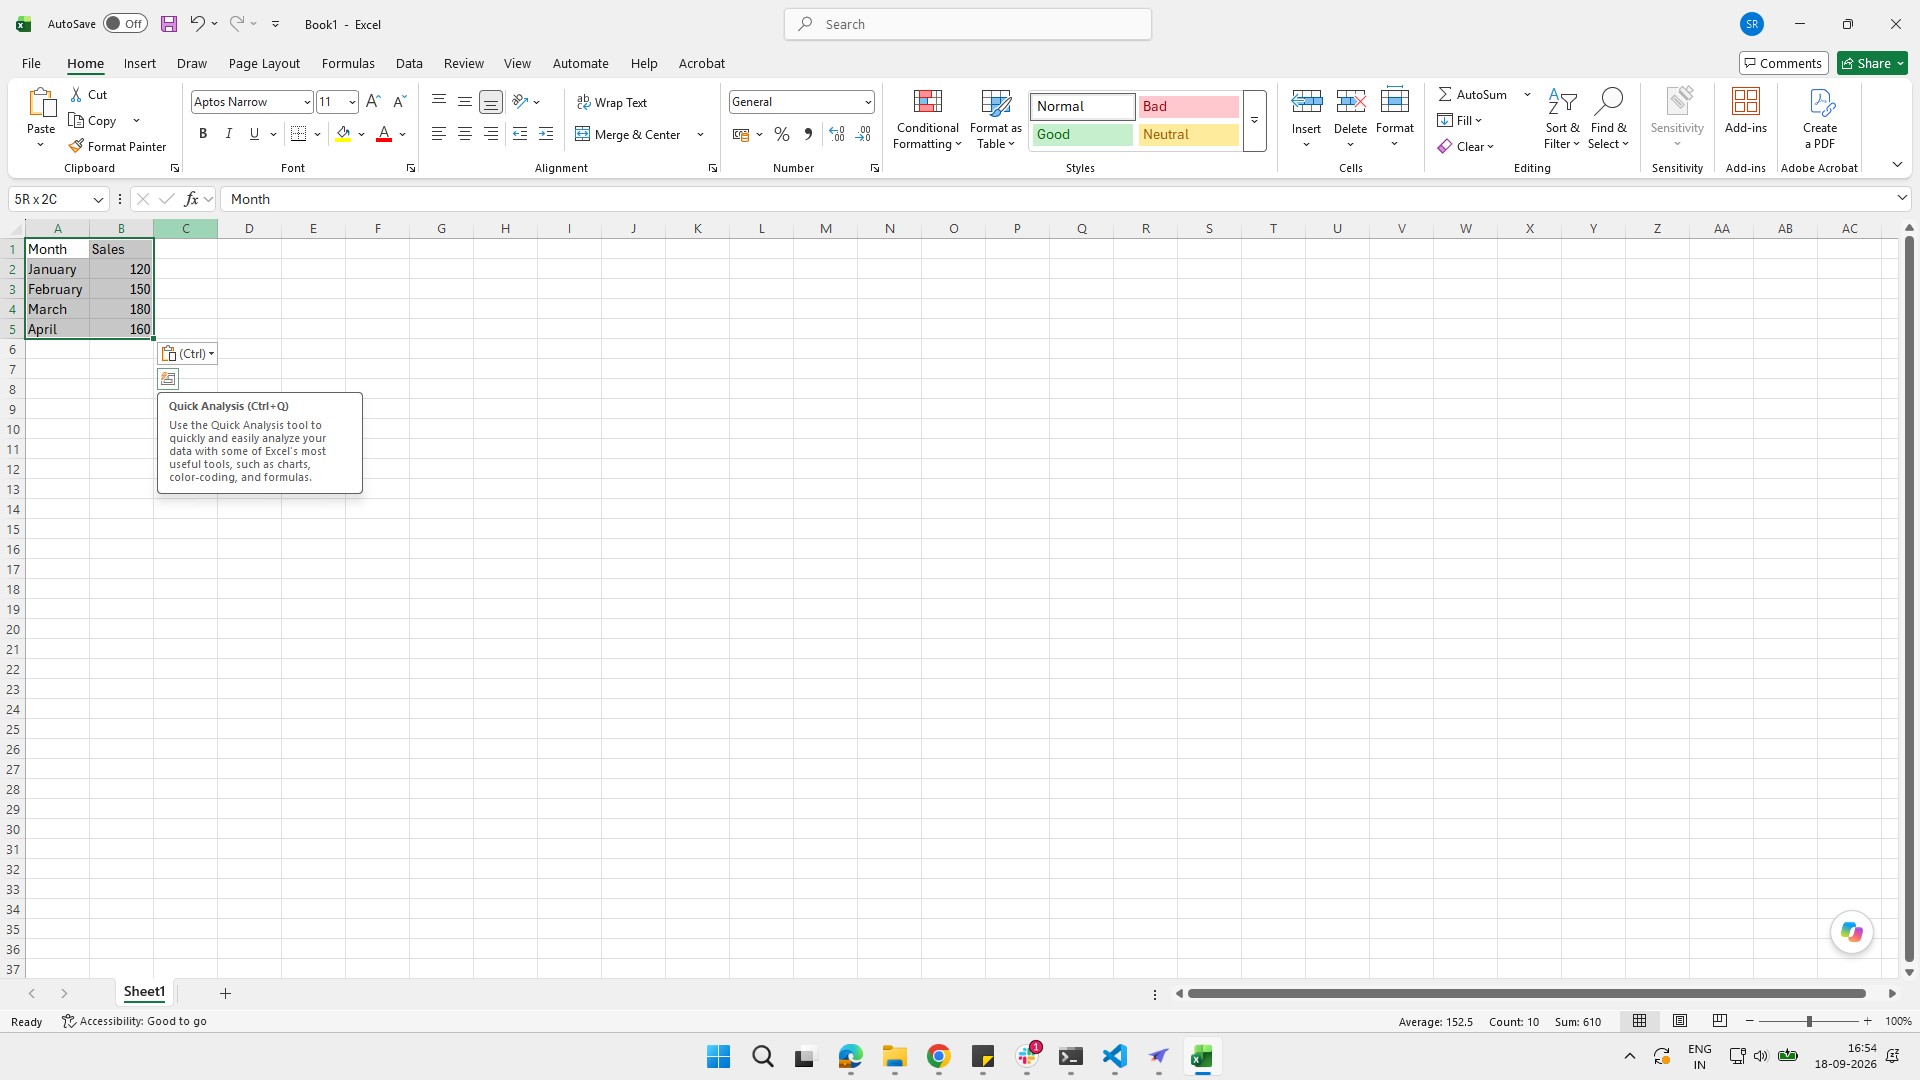Viewport: 1920px width, 1080px height.
Task: Click the Decrease Indent icon
Action: coord(520,134)
